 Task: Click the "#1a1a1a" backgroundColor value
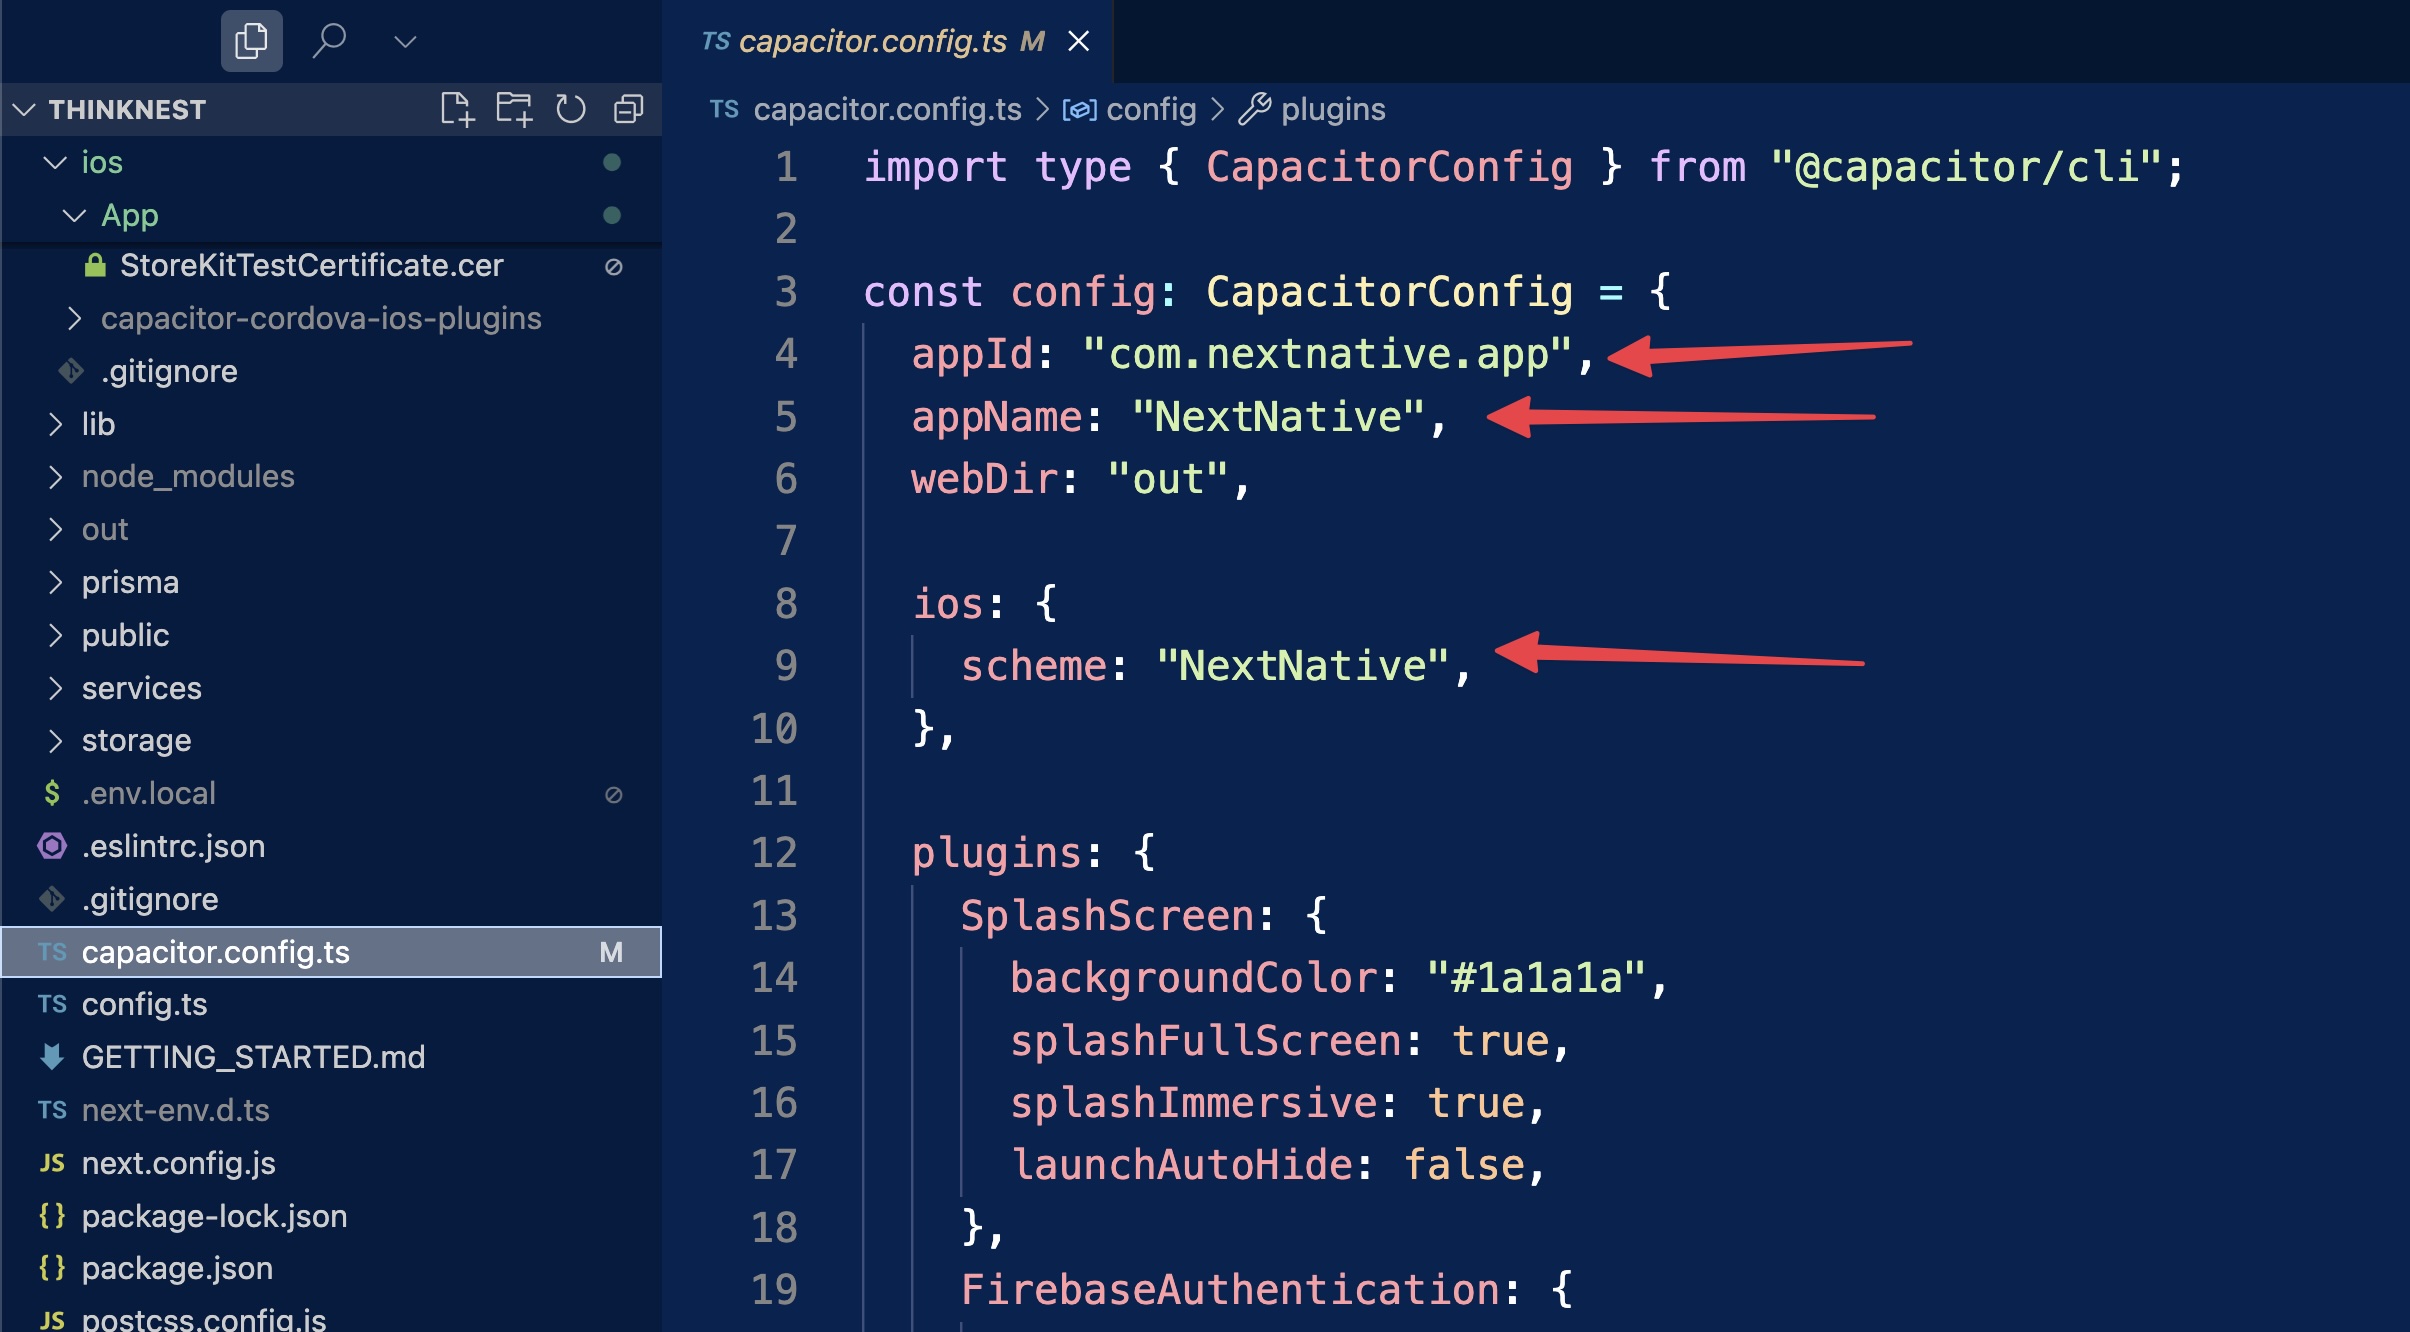click(1536, 978)
